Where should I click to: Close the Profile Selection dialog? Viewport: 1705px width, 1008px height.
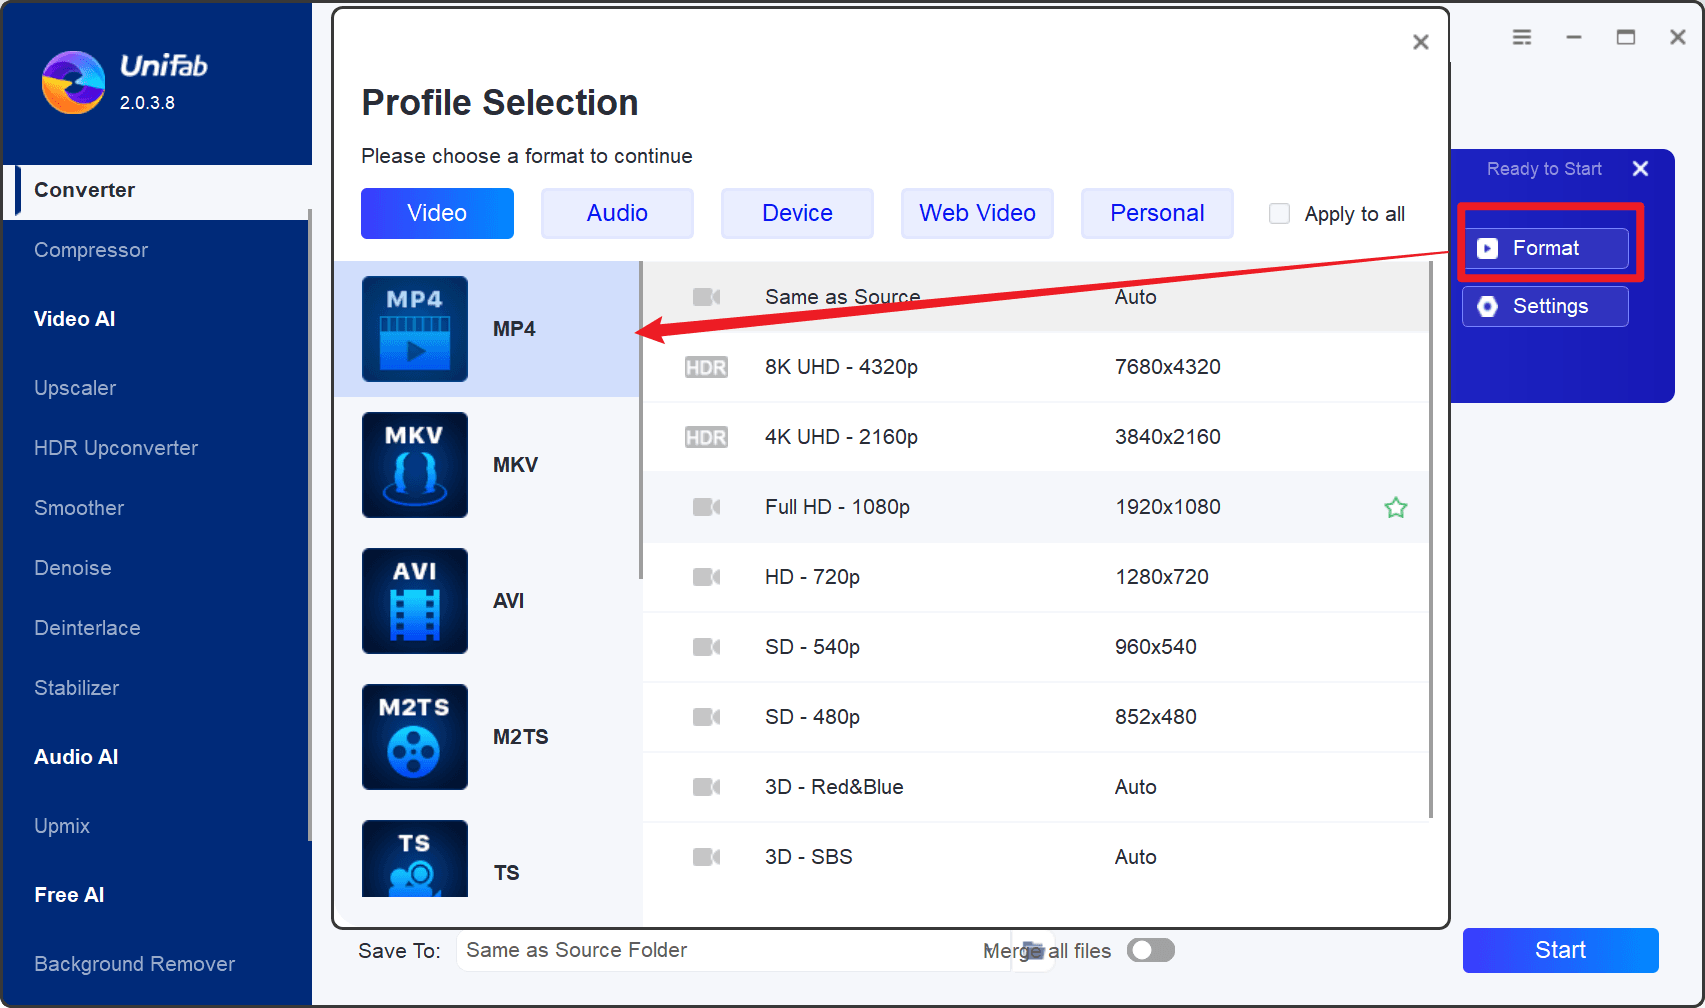1420,42
